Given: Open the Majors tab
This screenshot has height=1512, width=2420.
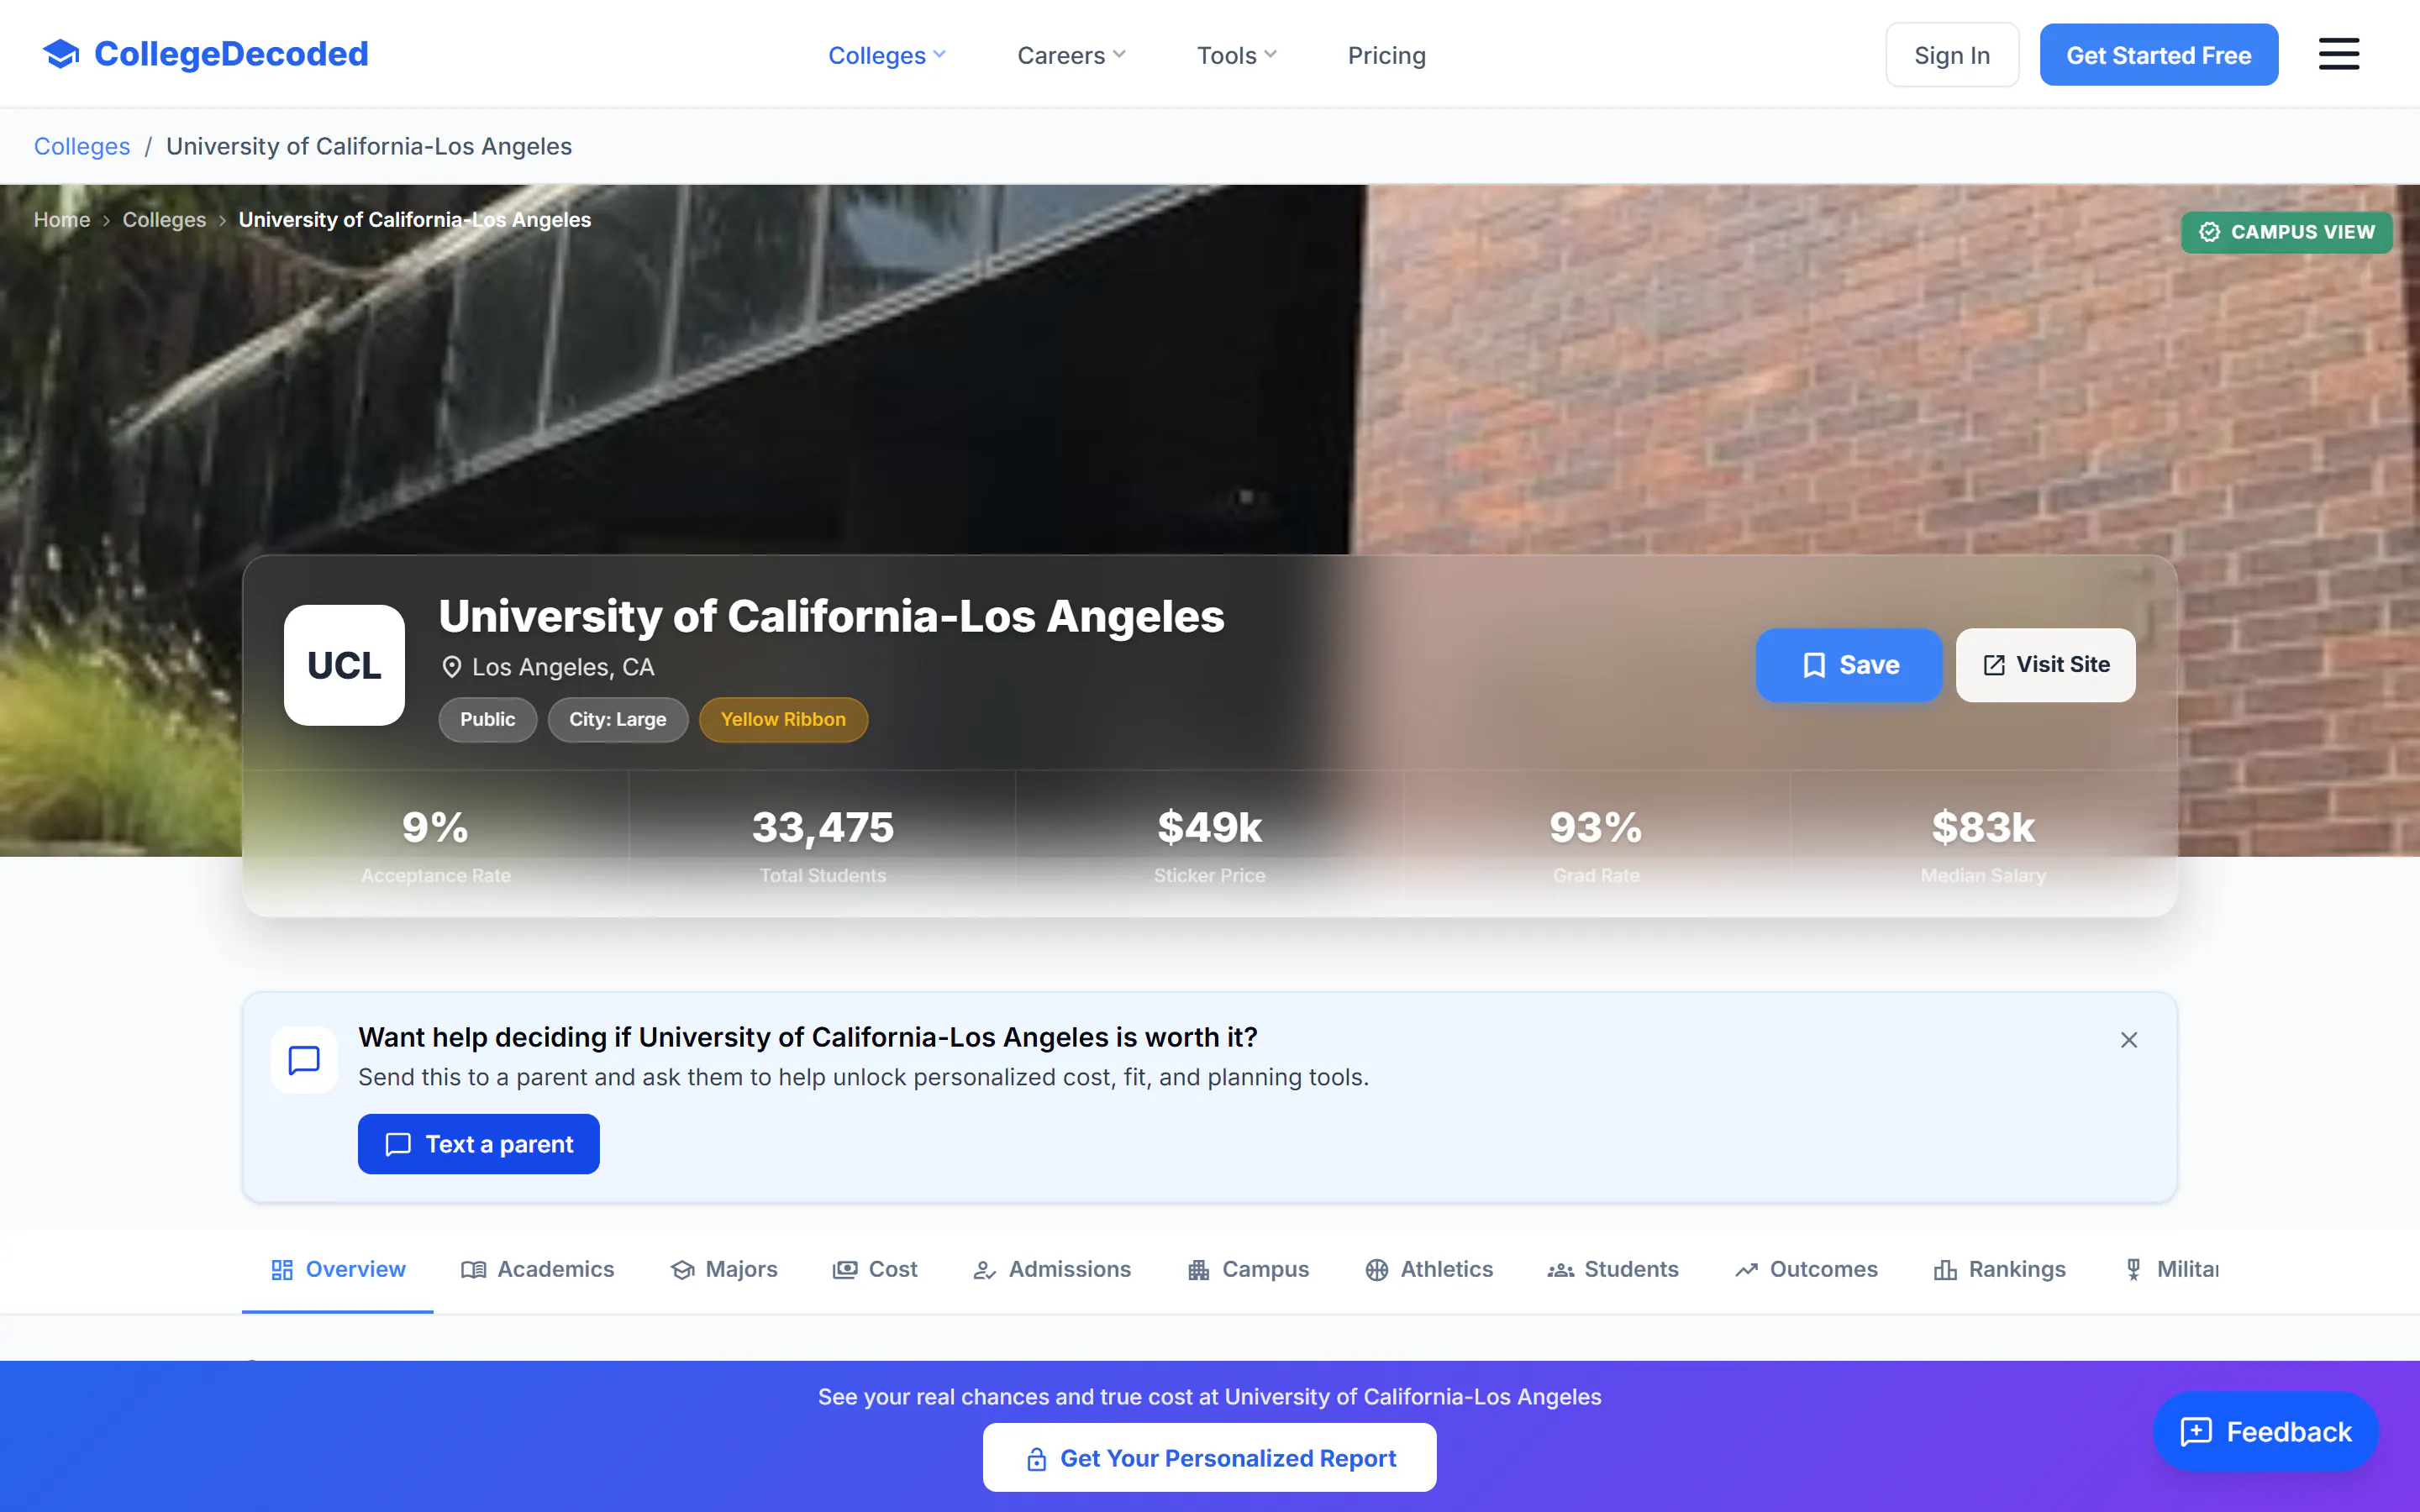Looking at the screenshot, I should pos(724,1270).
